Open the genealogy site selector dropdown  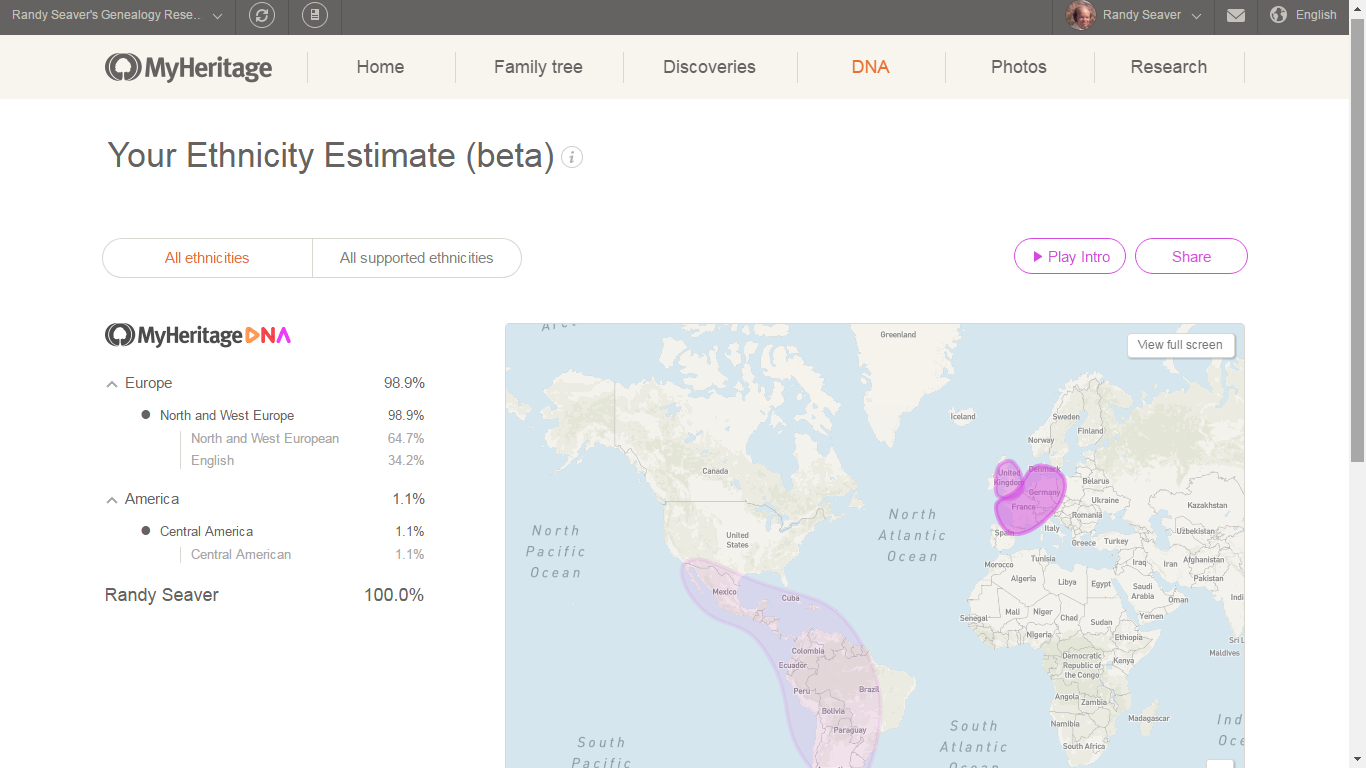click(217, 16)
